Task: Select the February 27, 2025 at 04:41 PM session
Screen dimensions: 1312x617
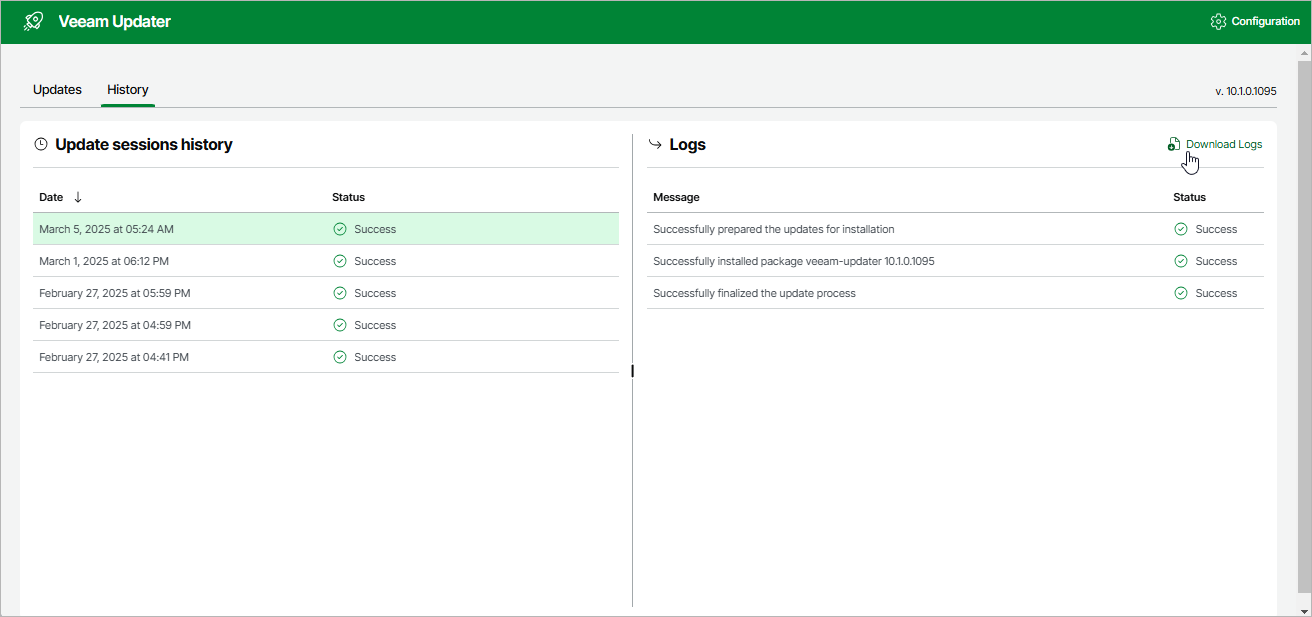Action: coord(326,357)
